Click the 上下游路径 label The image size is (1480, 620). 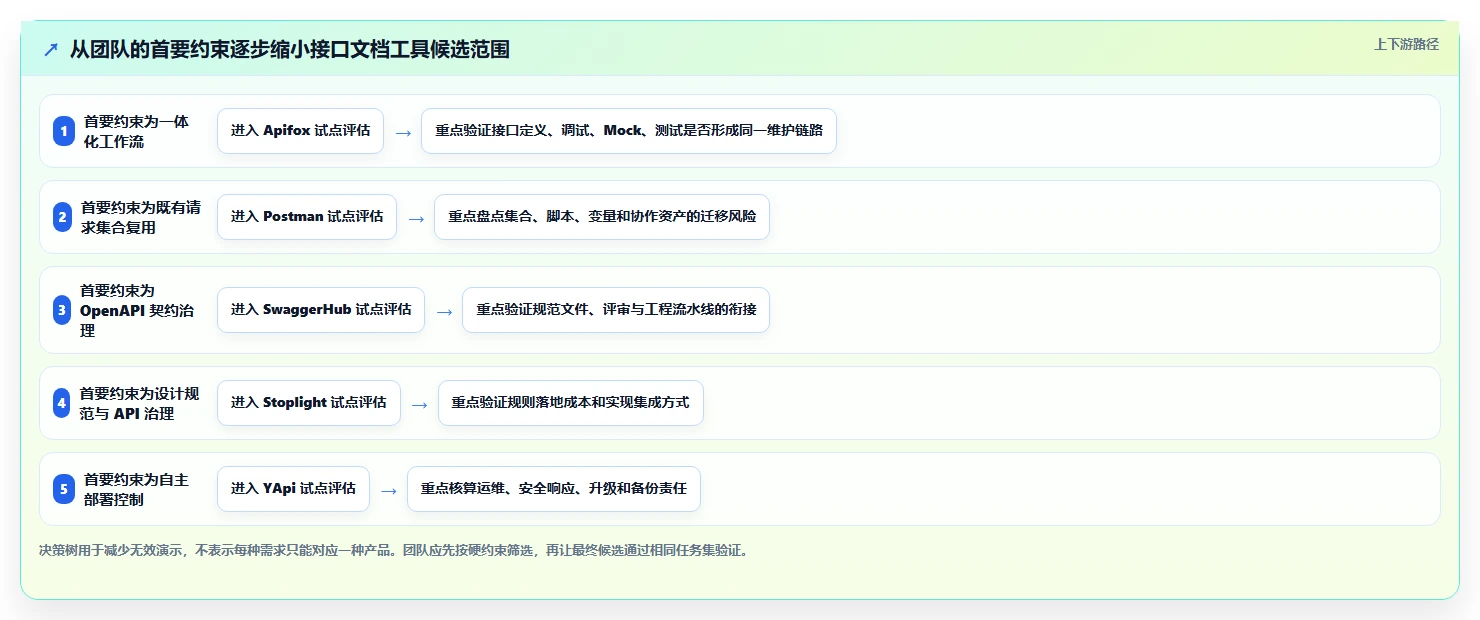pyautogui.click(x=1406, y=44)
